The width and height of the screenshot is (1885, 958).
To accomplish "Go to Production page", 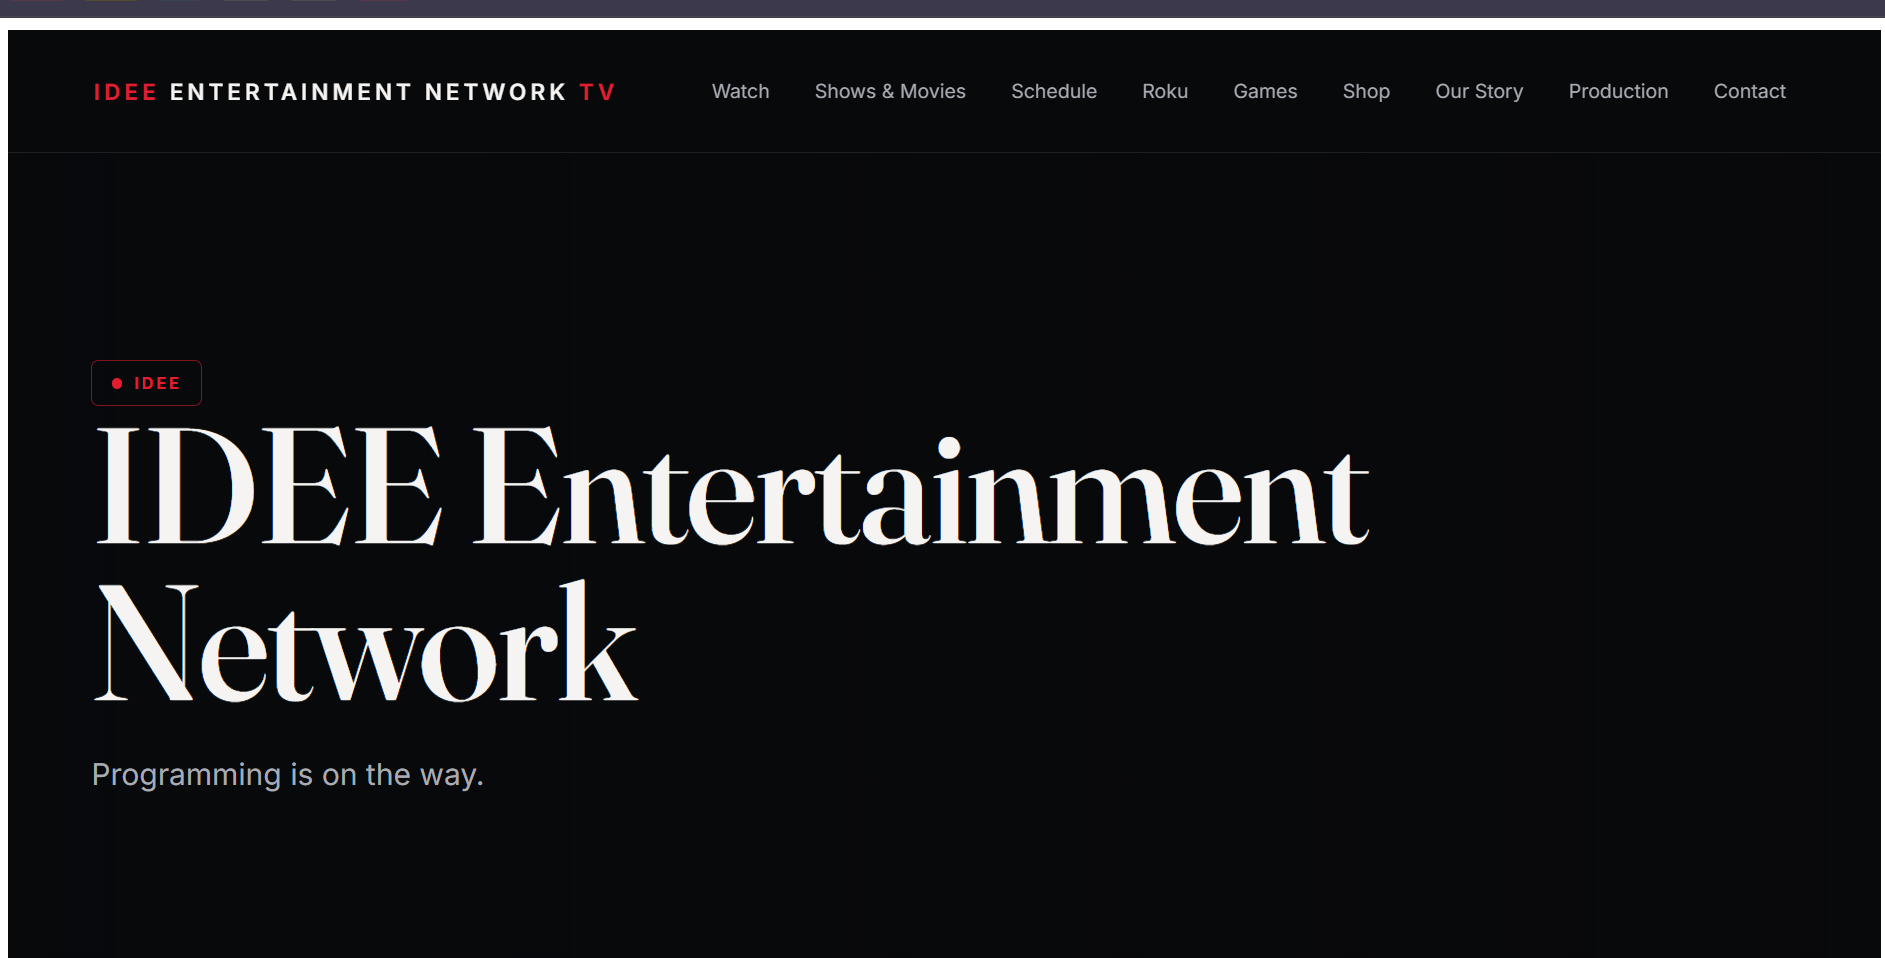I will 1618,91.
